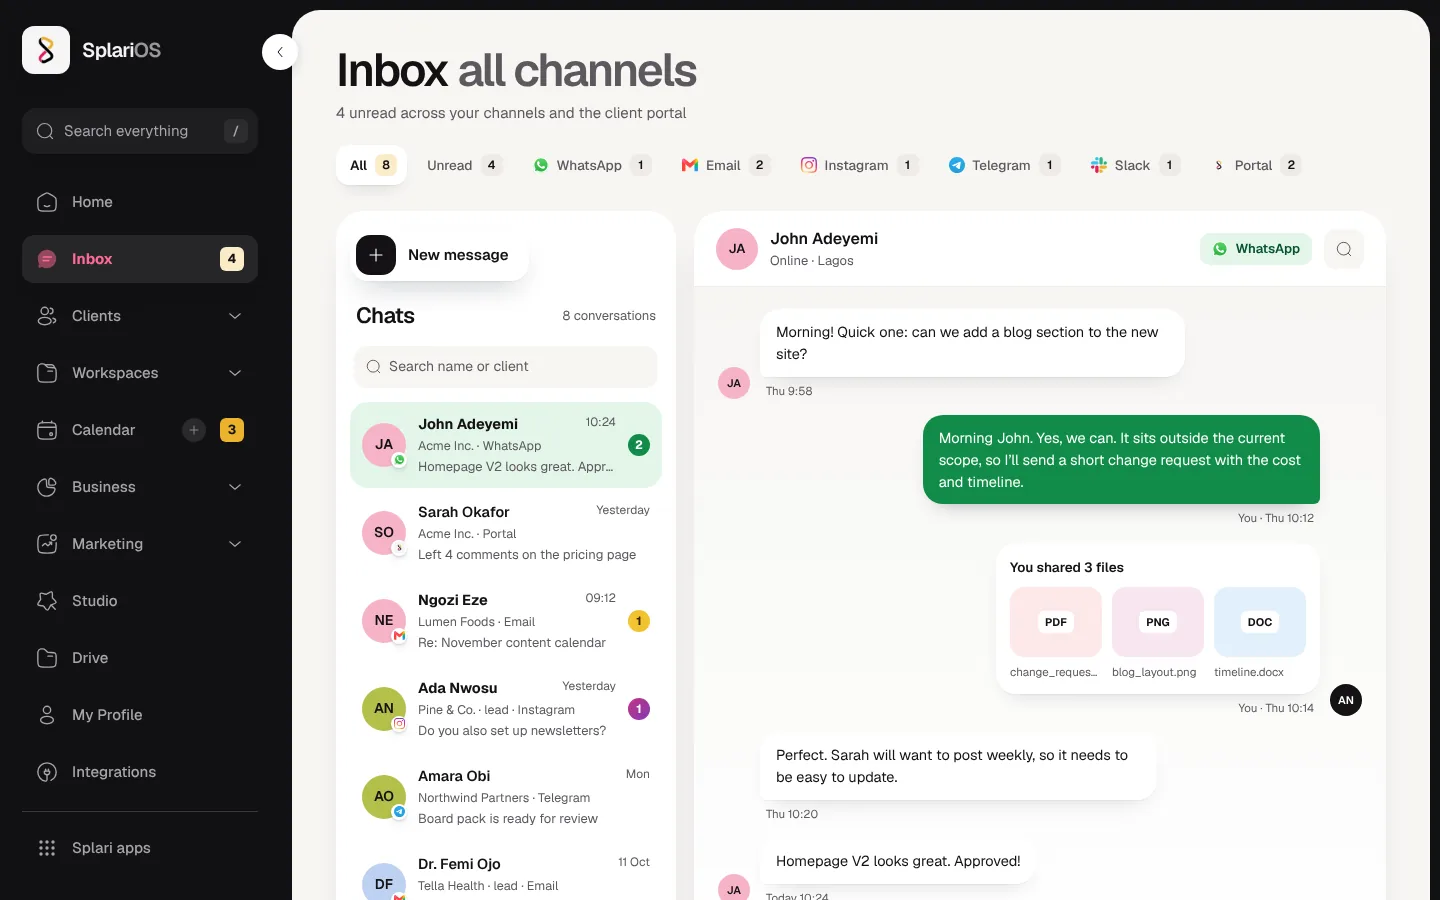Image resolution: width=1440 pixels, height=900 pixels.
Task: Open Home from the sidebar
Action: coord(140,202)
